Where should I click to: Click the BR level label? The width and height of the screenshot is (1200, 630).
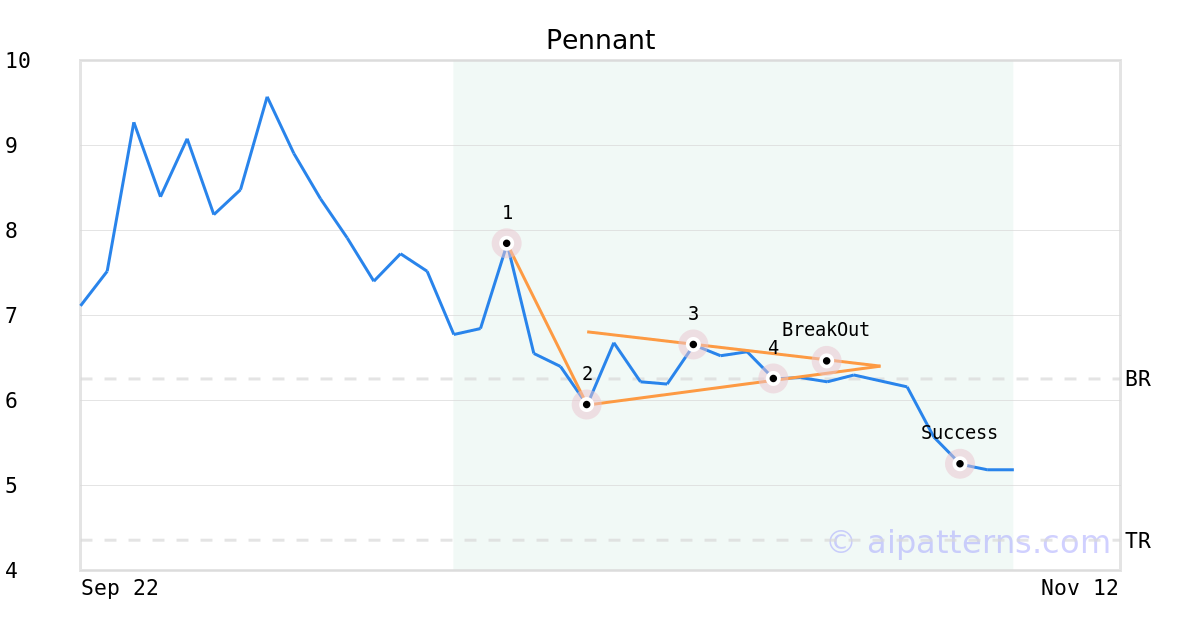(1138, 379)
